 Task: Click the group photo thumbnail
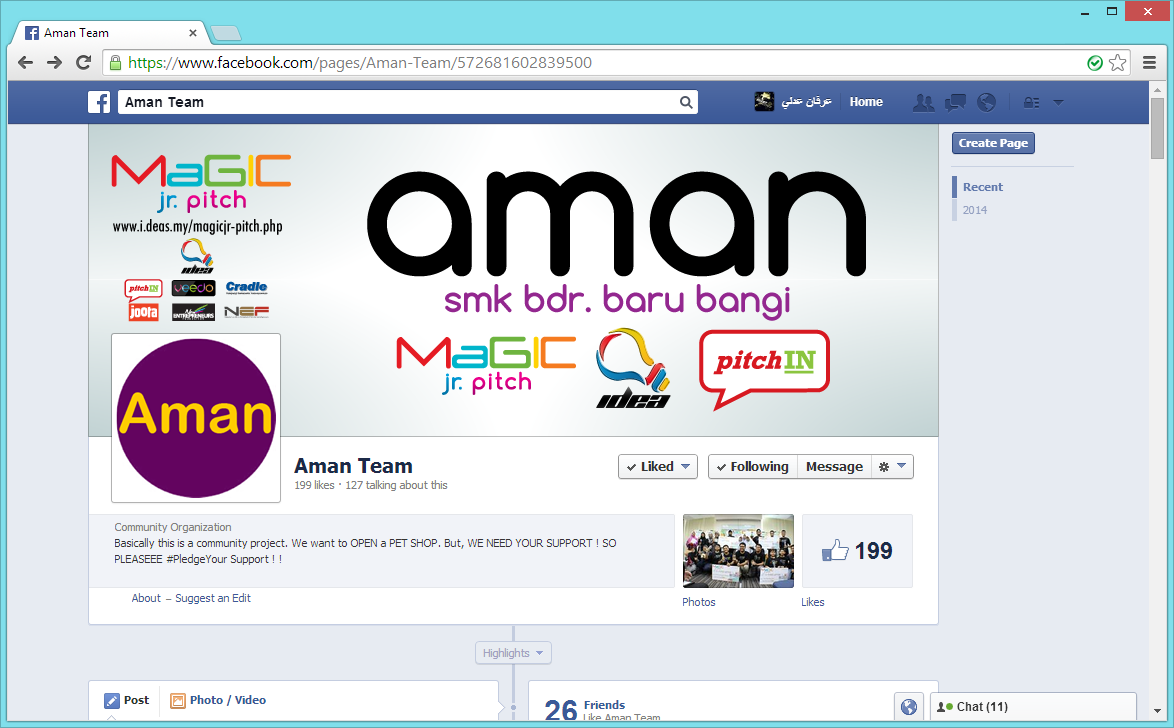(x=738, y=550)
